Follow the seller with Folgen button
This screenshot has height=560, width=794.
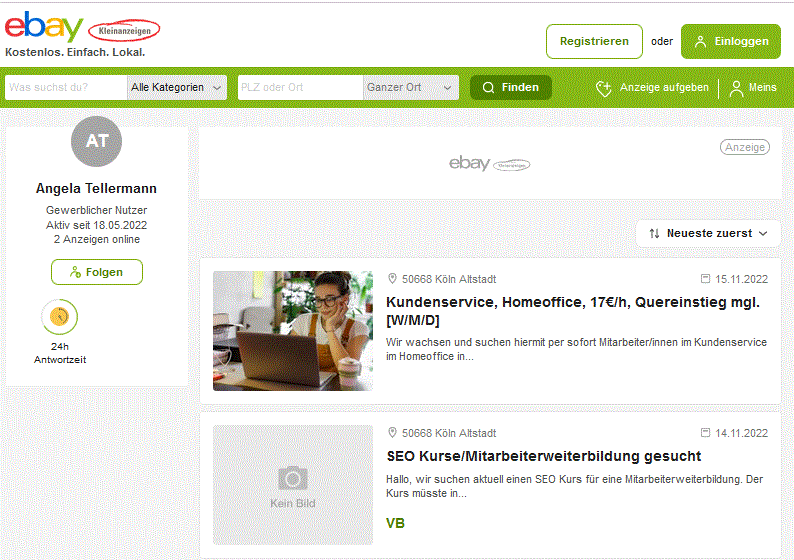tap(97, 272)
